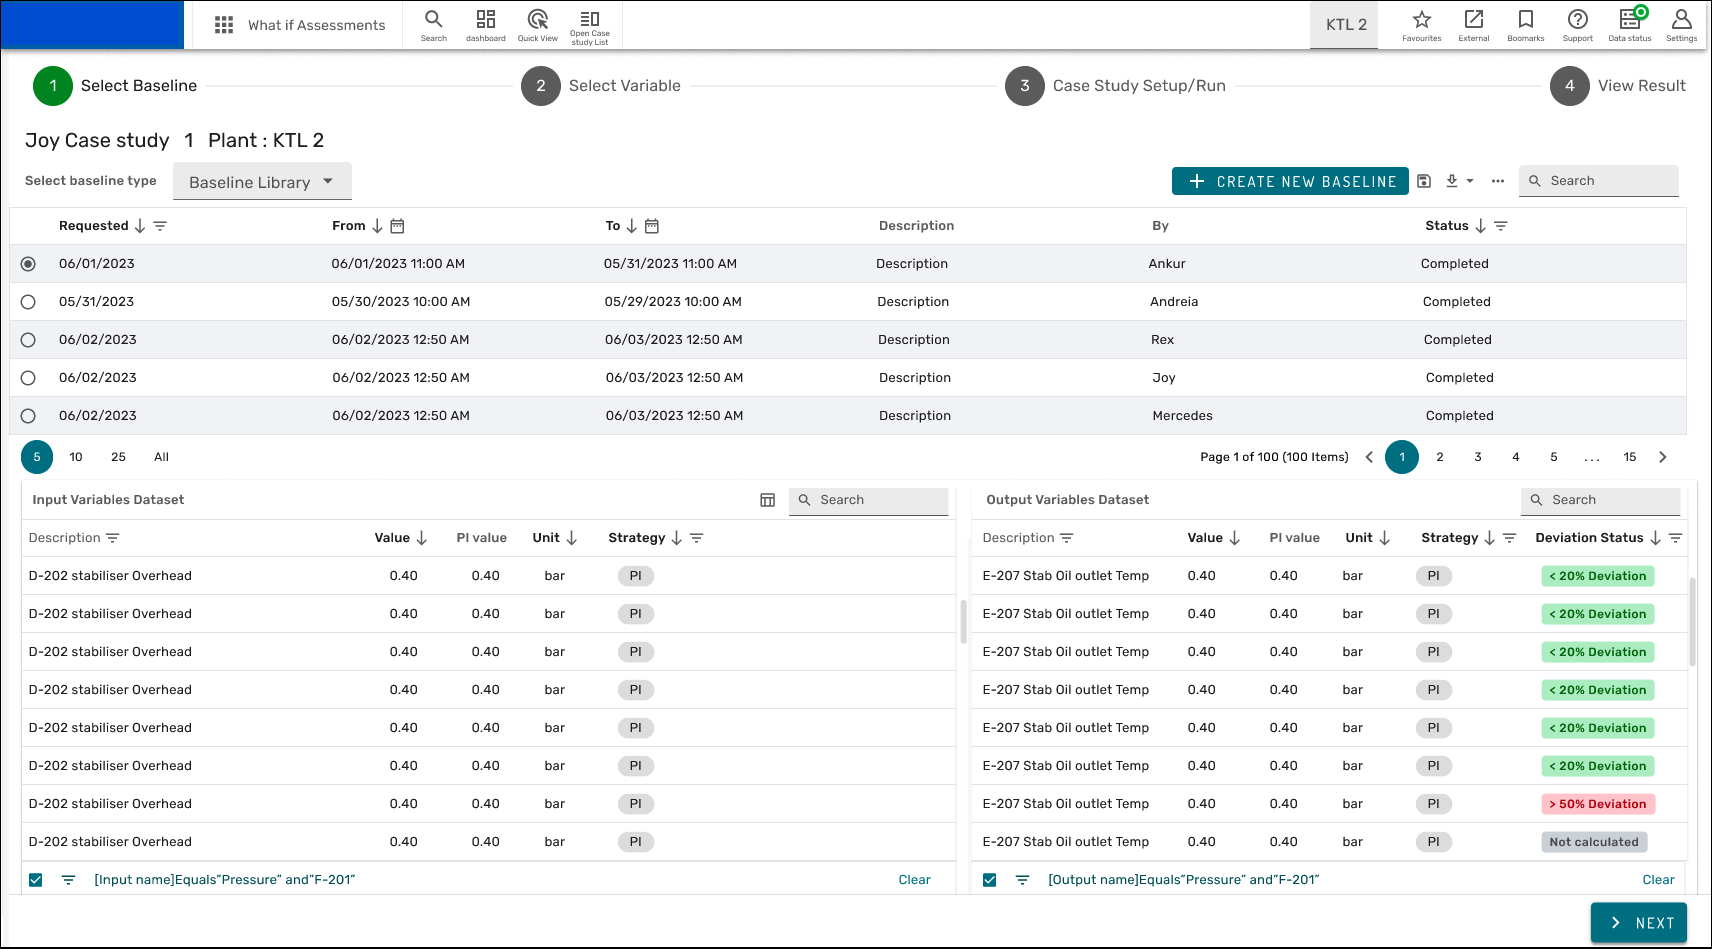Open column chooser in Input Variables
Image resolution: width=1712 pixels, height=949 pixels.
tap(767, 500)
